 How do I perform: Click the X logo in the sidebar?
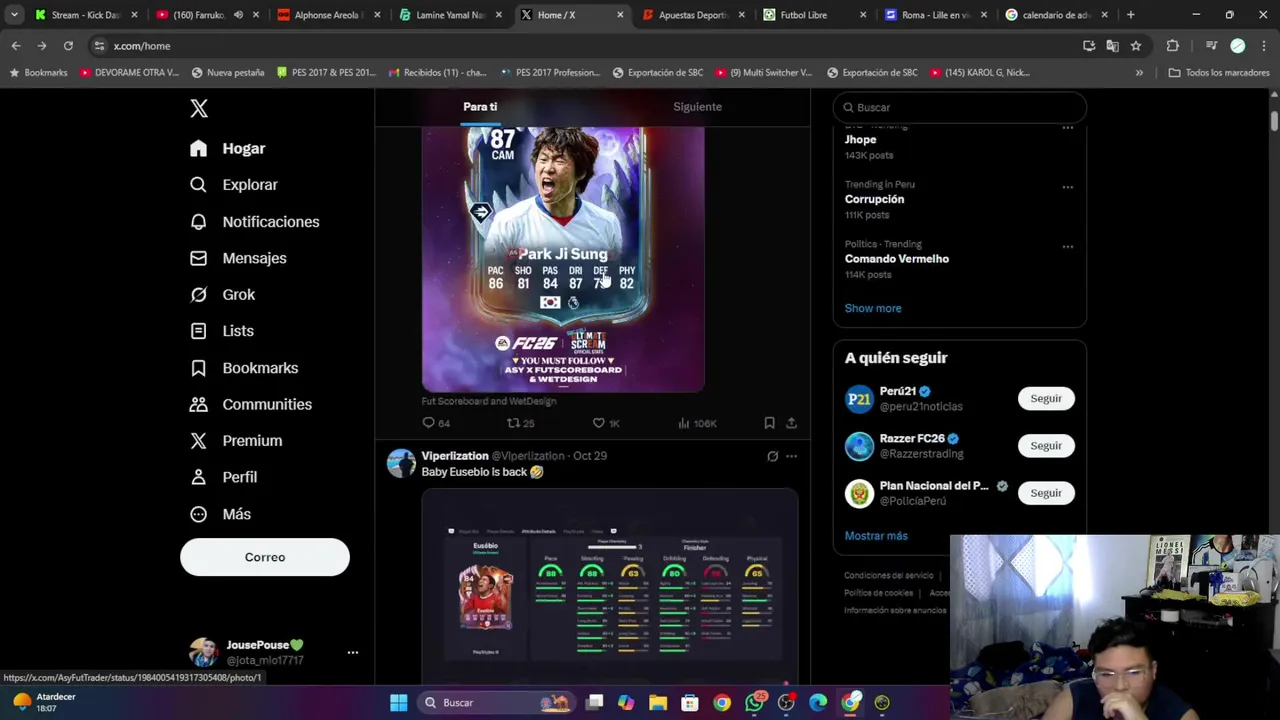coord(199,109)
